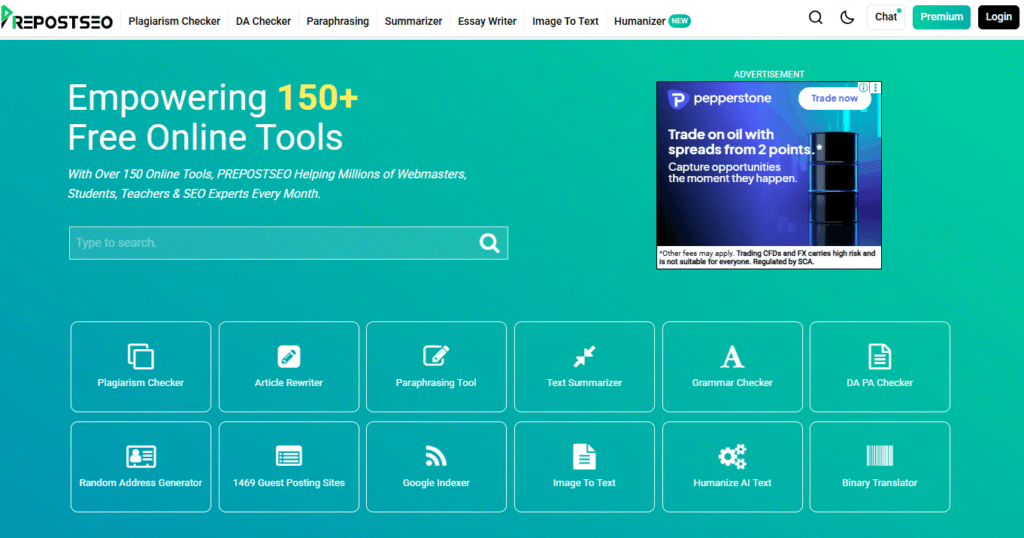
Task: Open Humanizer menu item
Action: point(639,21)
